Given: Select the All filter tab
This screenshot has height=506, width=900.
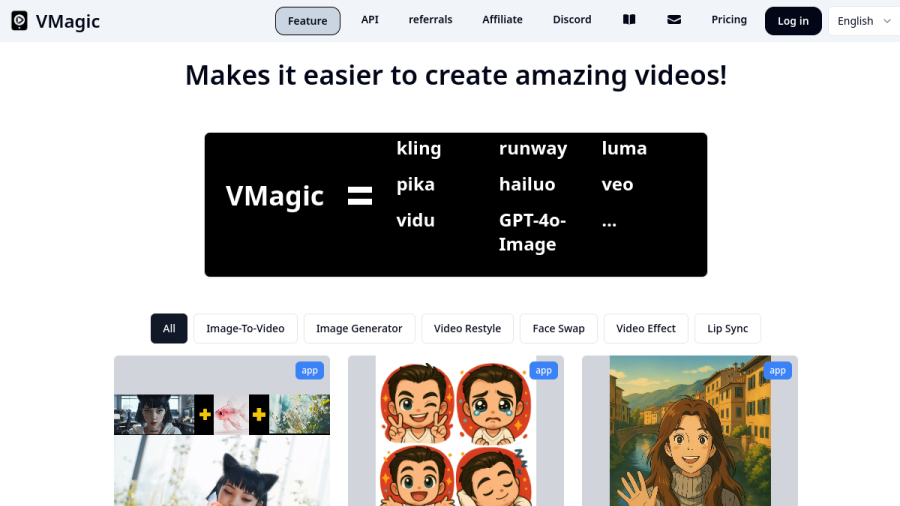Looking at the screenshot, I should (169, 328).
